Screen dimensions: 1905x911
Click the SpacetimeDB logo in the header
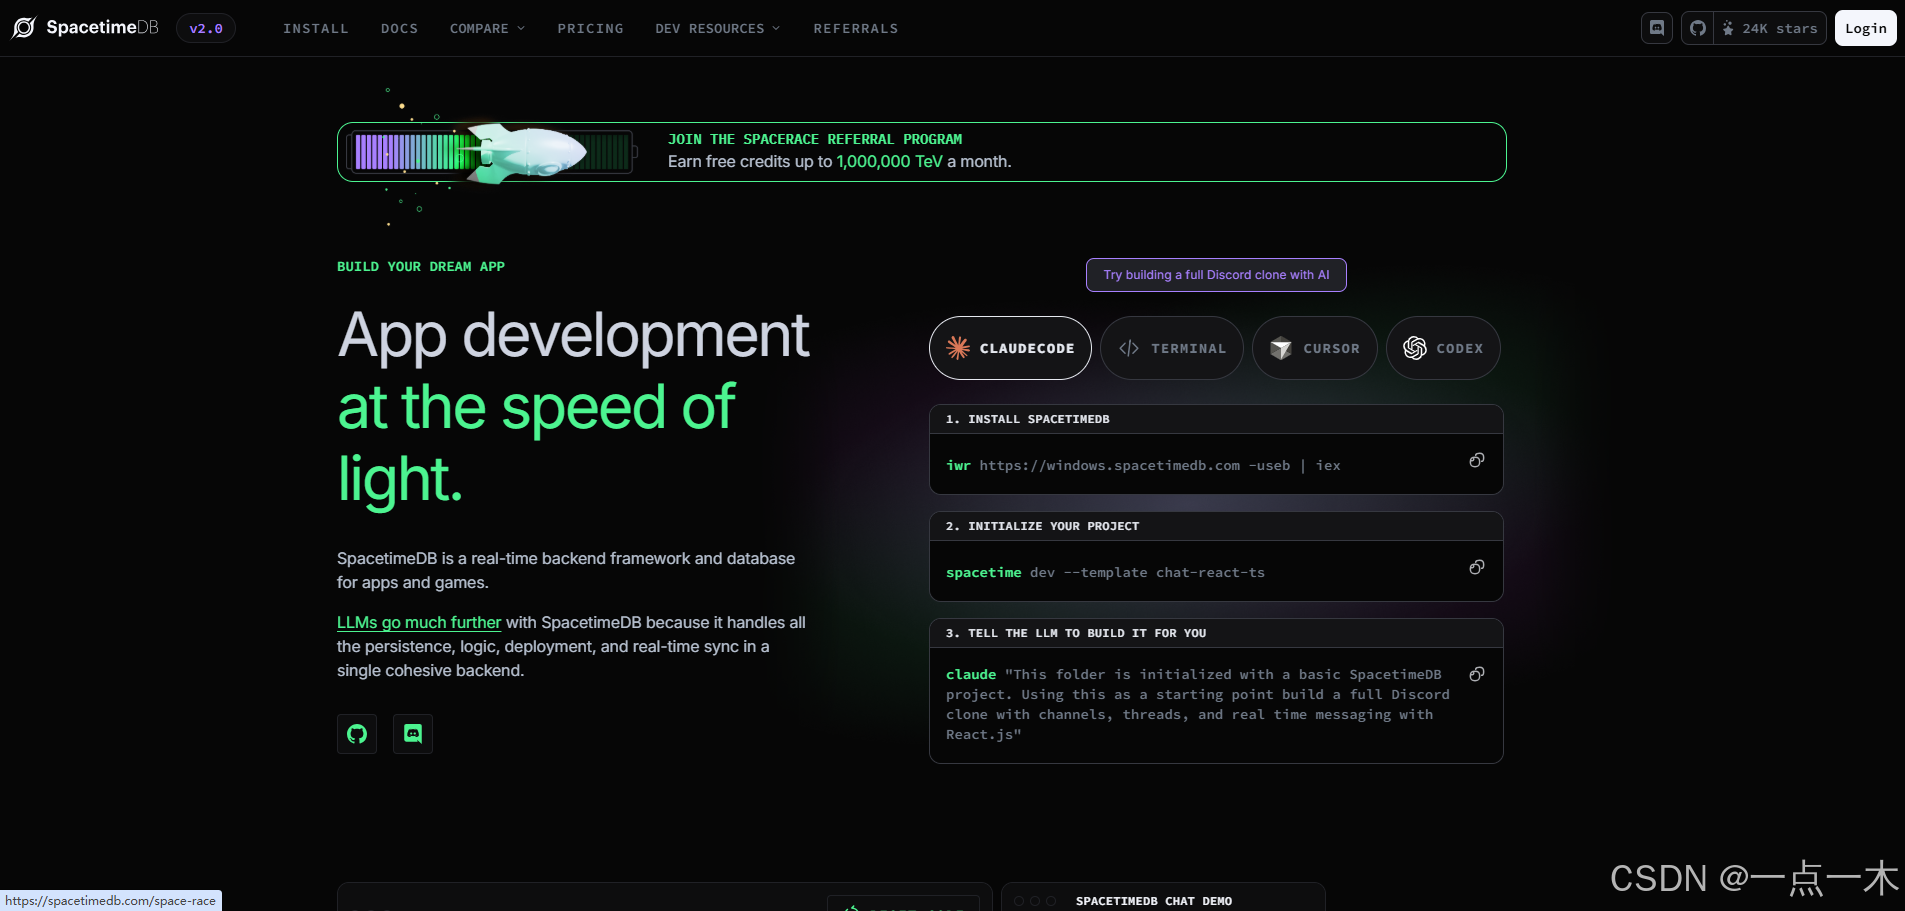tap(85, 28)
